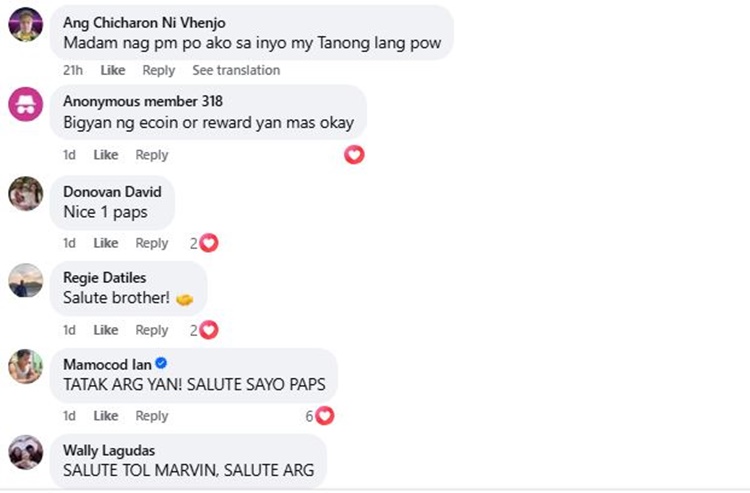The width and height of the screenshot is (750, 493).
Task: Reply to Mamocod Ian's TATAK ARG comment
Action: pos(152,416)
